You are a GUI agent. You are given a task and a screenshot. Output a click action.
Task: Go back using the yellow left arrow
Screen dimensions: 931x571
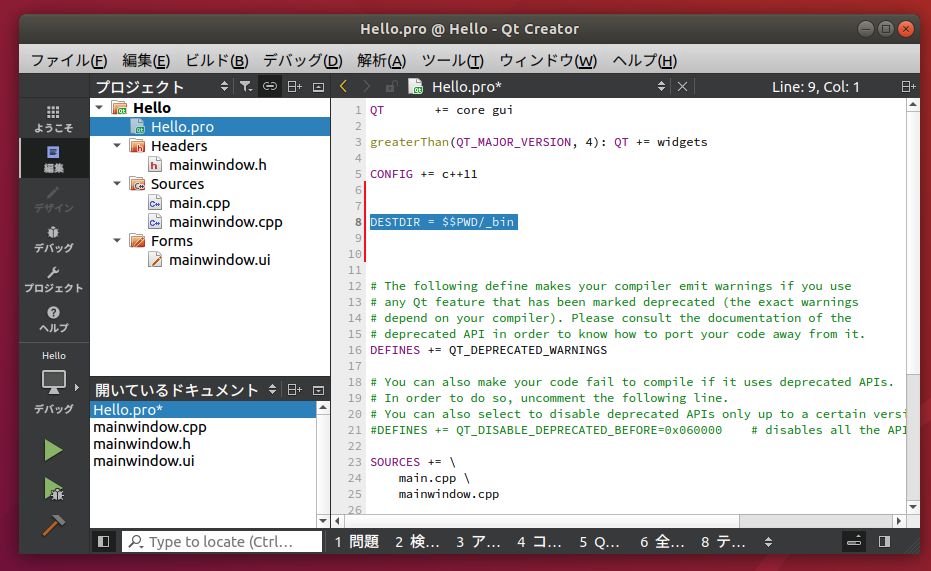343,87
